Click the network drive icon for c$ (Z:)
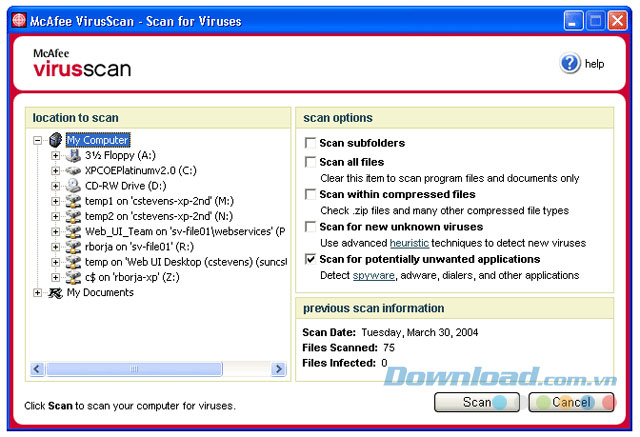Viewport: 640px width, 437px height. click(73, 277)
